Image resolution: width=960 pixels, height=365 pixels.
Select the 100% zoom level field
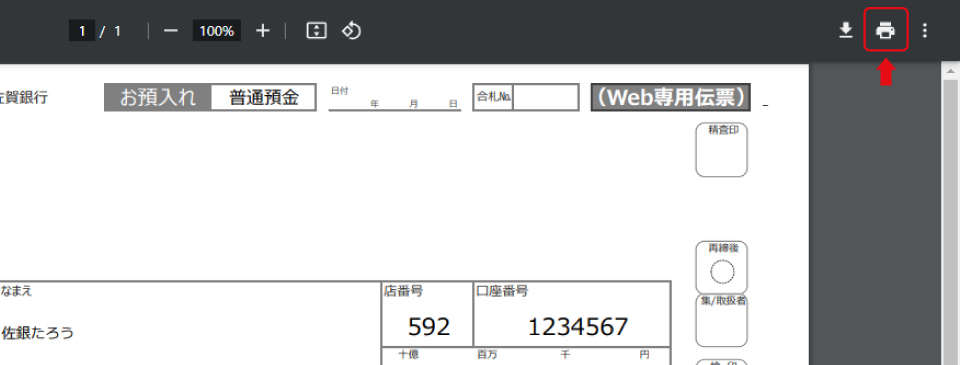217,31
